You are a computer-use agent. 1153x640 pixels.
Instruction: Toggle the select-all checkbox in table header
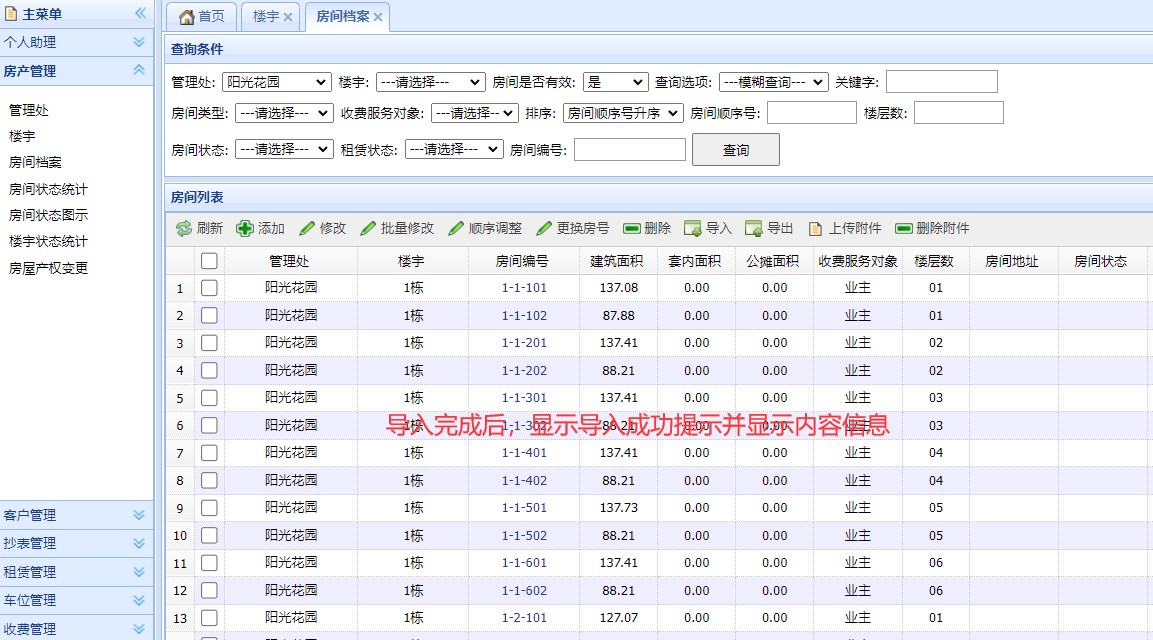coord(209,261)
